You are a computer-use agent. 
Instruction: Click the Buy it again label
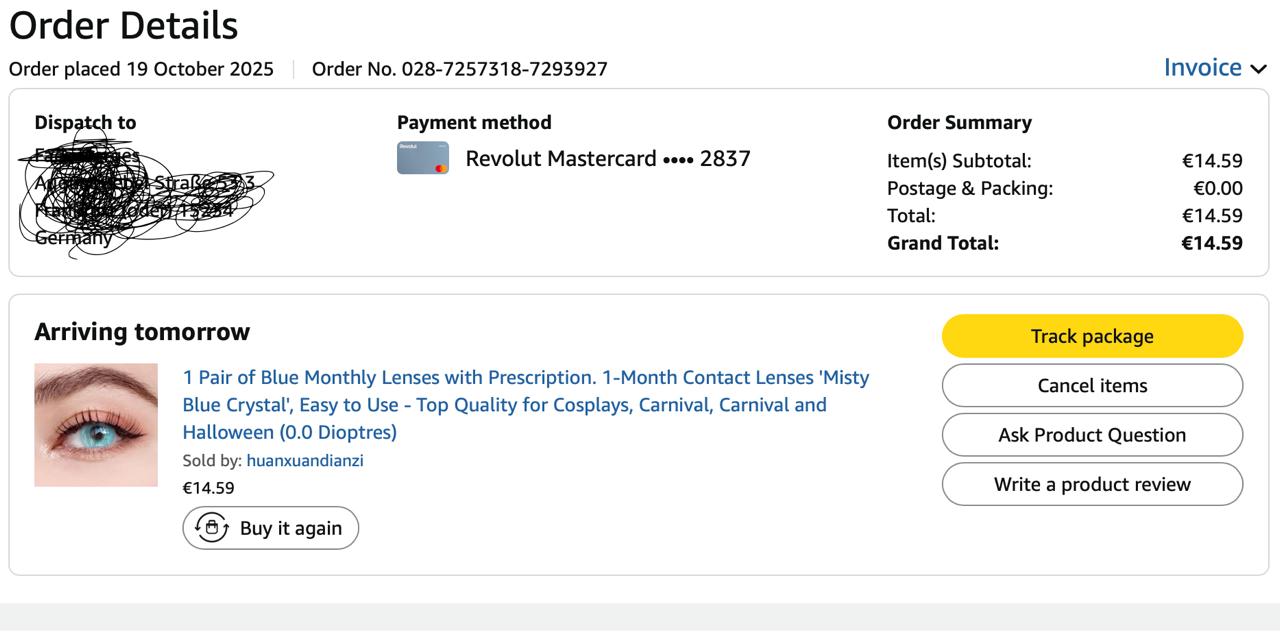point(290,528)
